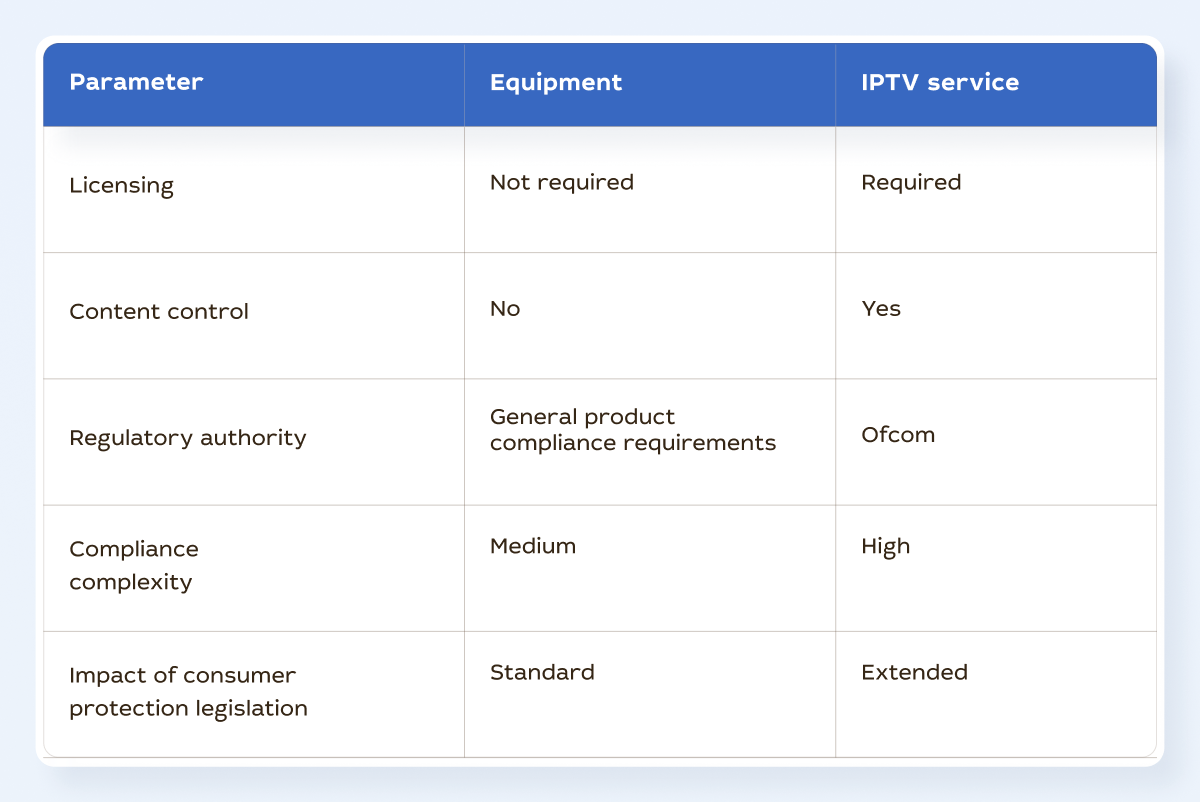Click the IPTV service column header
Viewport: 1200px width, 802px height.
tap(940, 82)
